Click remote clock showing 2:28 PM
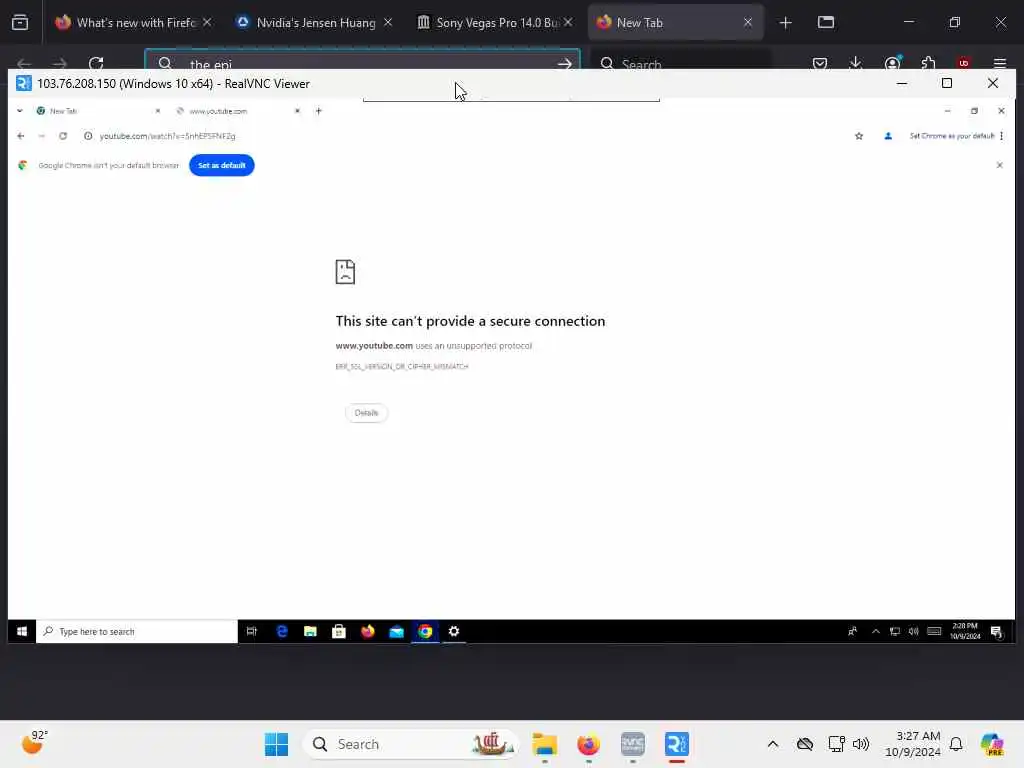 [x=965, y=631]
